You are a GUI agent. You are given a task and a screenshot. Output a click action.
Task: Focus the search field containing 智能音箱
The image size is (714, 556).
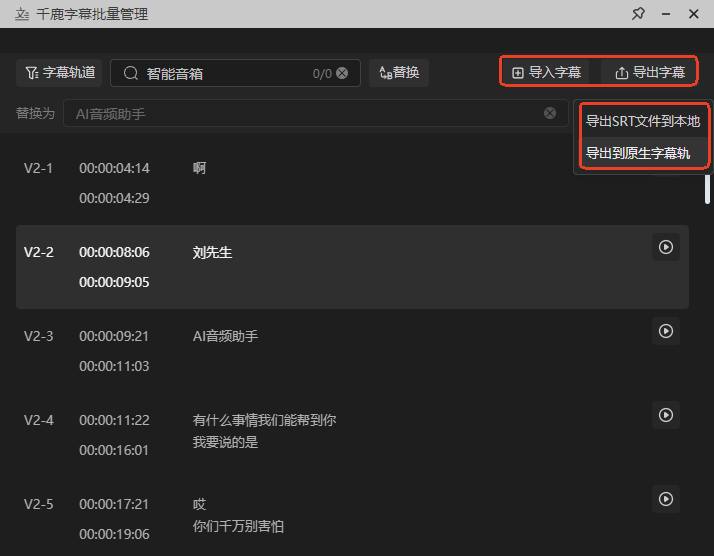coord(235,73)
